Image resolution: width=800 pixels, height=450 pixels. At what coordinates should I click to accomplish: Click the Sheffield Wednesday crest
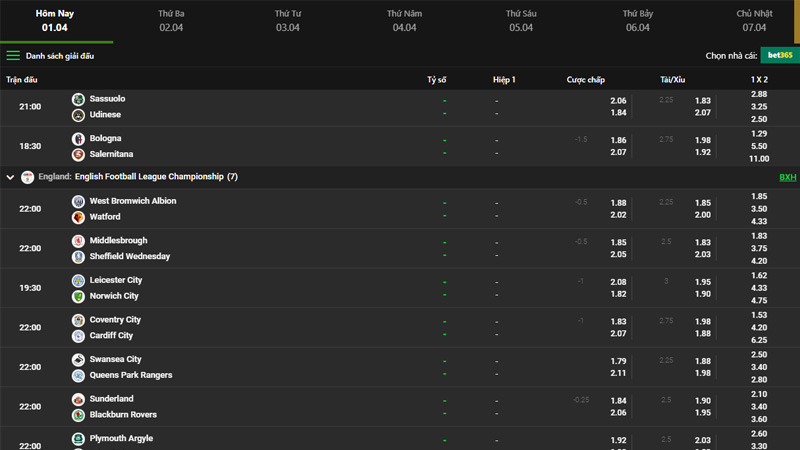pyautogui.click(x=78, y=257)
